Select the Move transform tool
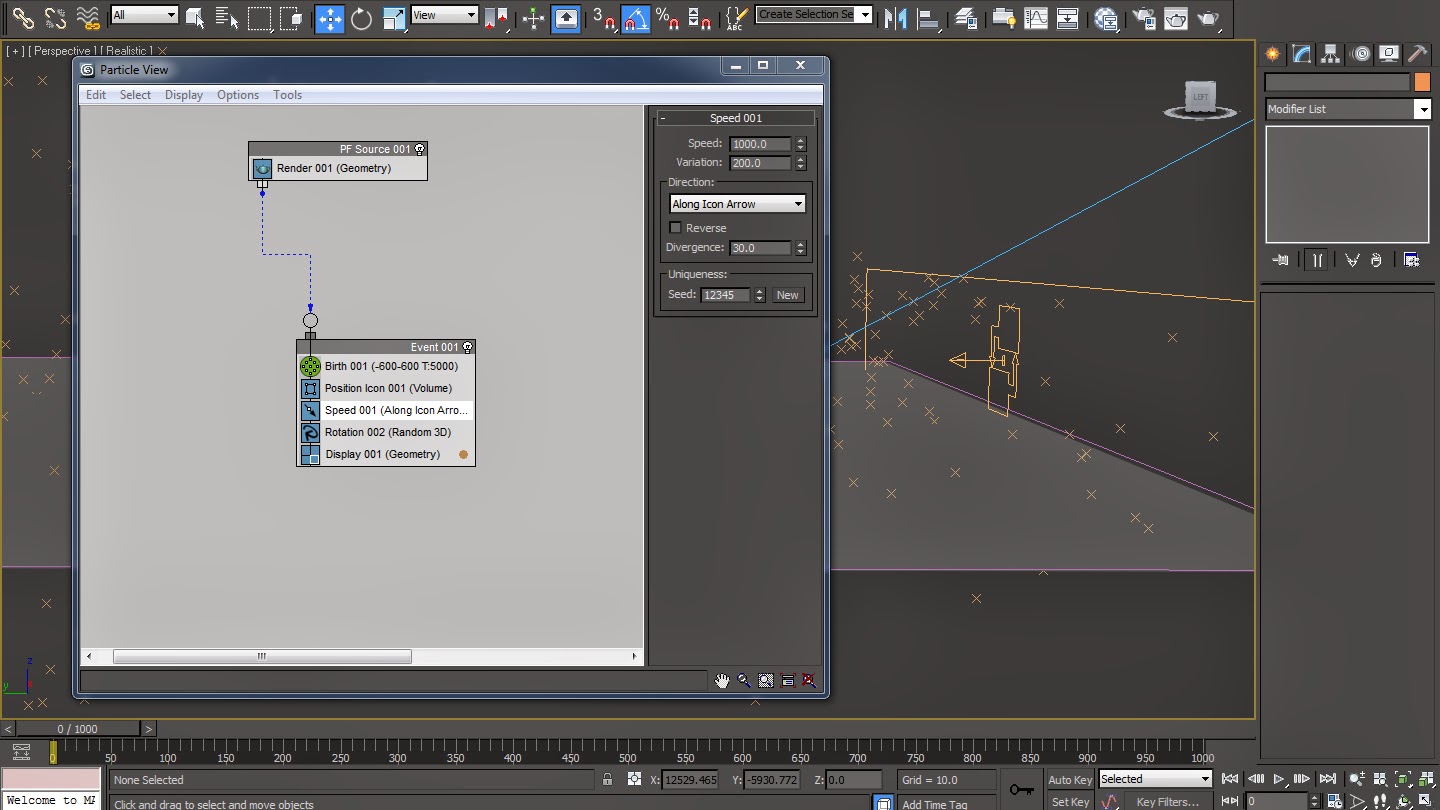Screen dimensions: 1440x810 pyautogui.click(x=329, y=18)
